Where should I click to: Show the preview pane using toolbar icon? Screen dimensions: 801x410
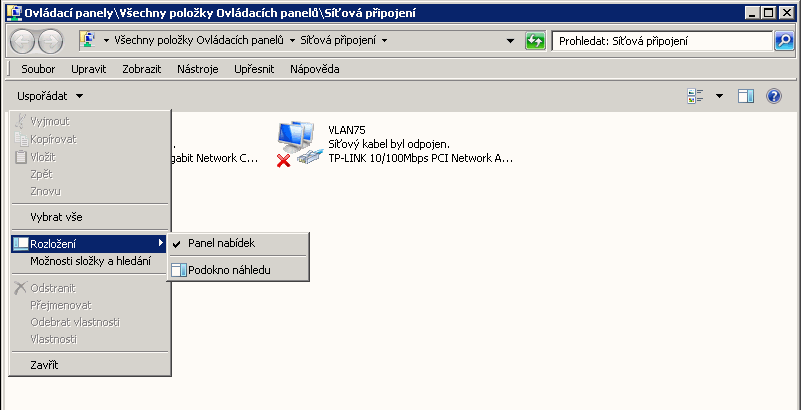tap(745, 96)
